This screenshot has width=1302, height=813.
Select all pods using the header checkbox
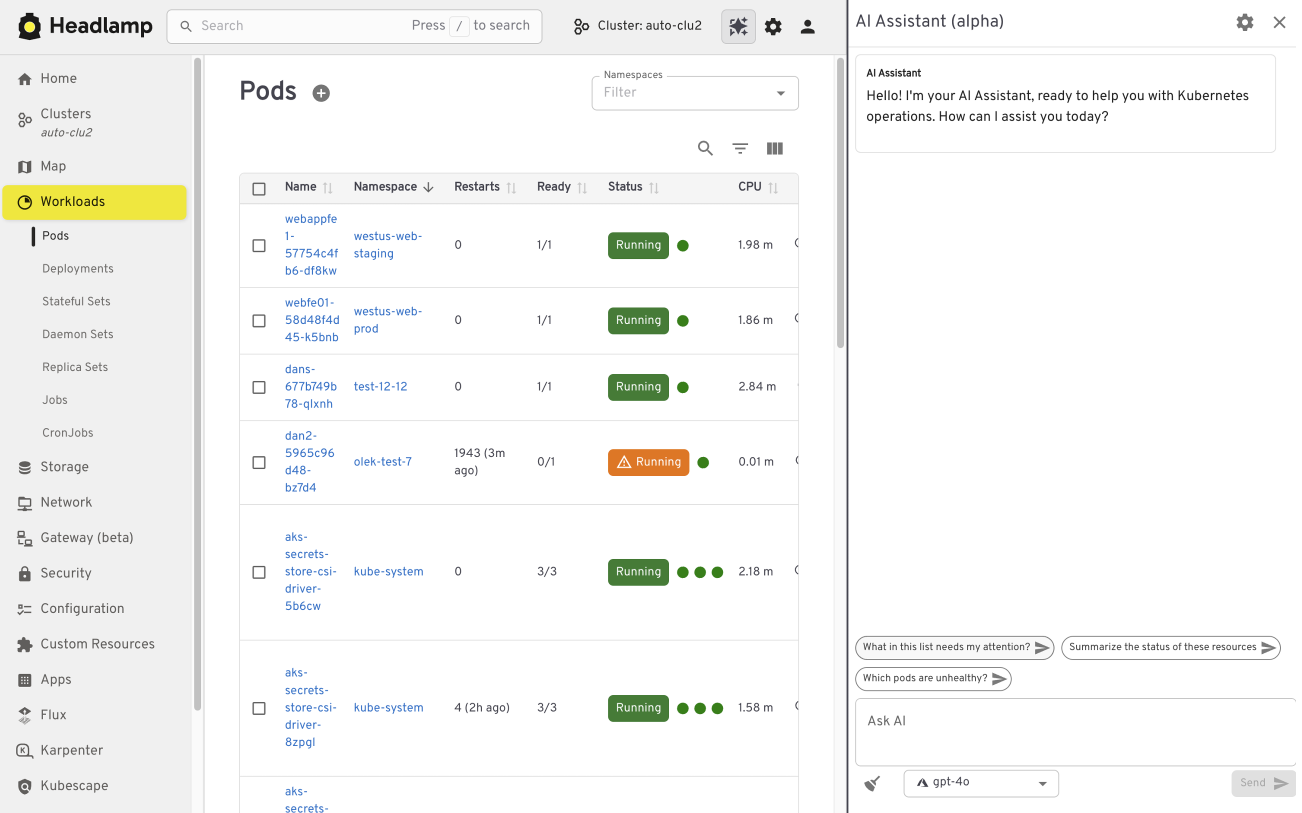(259, 187)
